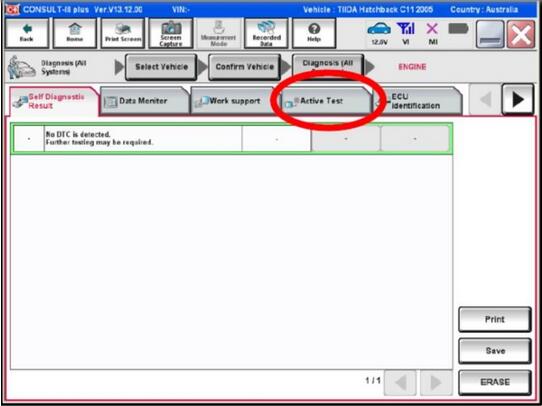Open the Help button
Viewport: 542px width, 406px height.
tap(314, 33)
